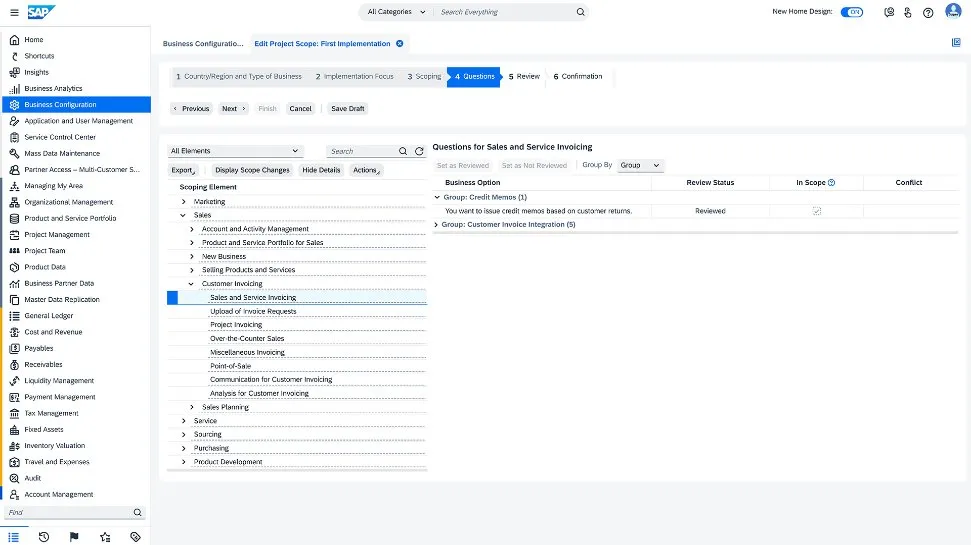
Task: Click the Search Everything input field
Action: (x=505, y=12)
